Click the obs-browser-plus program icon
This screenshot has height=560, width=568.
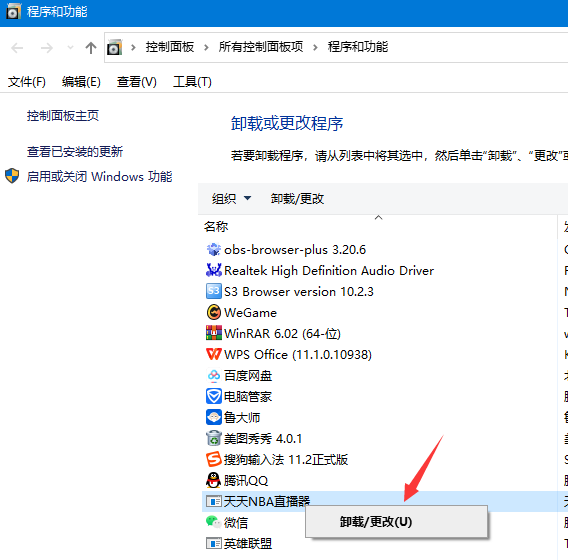tap(214, 250)
